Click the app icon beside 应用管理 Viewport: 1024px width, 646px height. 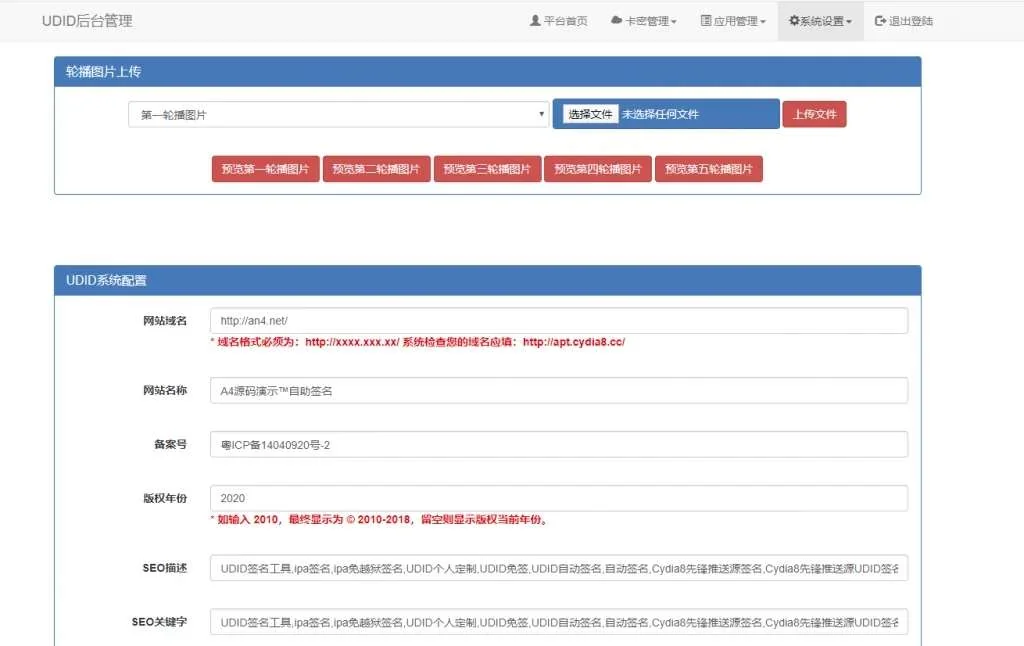[x=706, y=21]
